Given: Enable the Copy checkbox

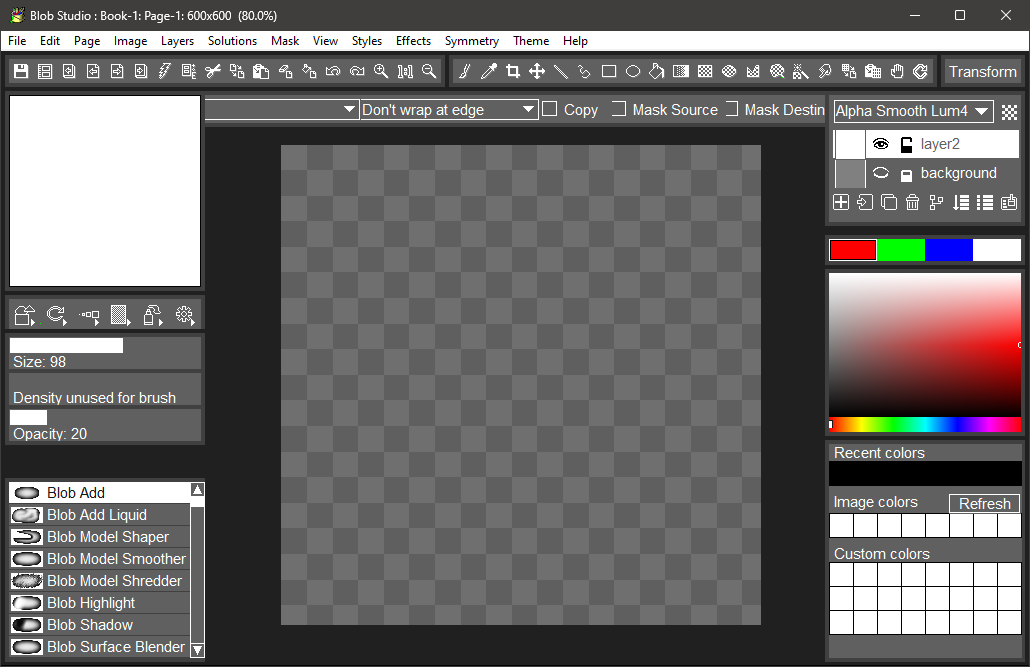Looking at the screenshot, I should pyautogui.click(x=549, y=109).
